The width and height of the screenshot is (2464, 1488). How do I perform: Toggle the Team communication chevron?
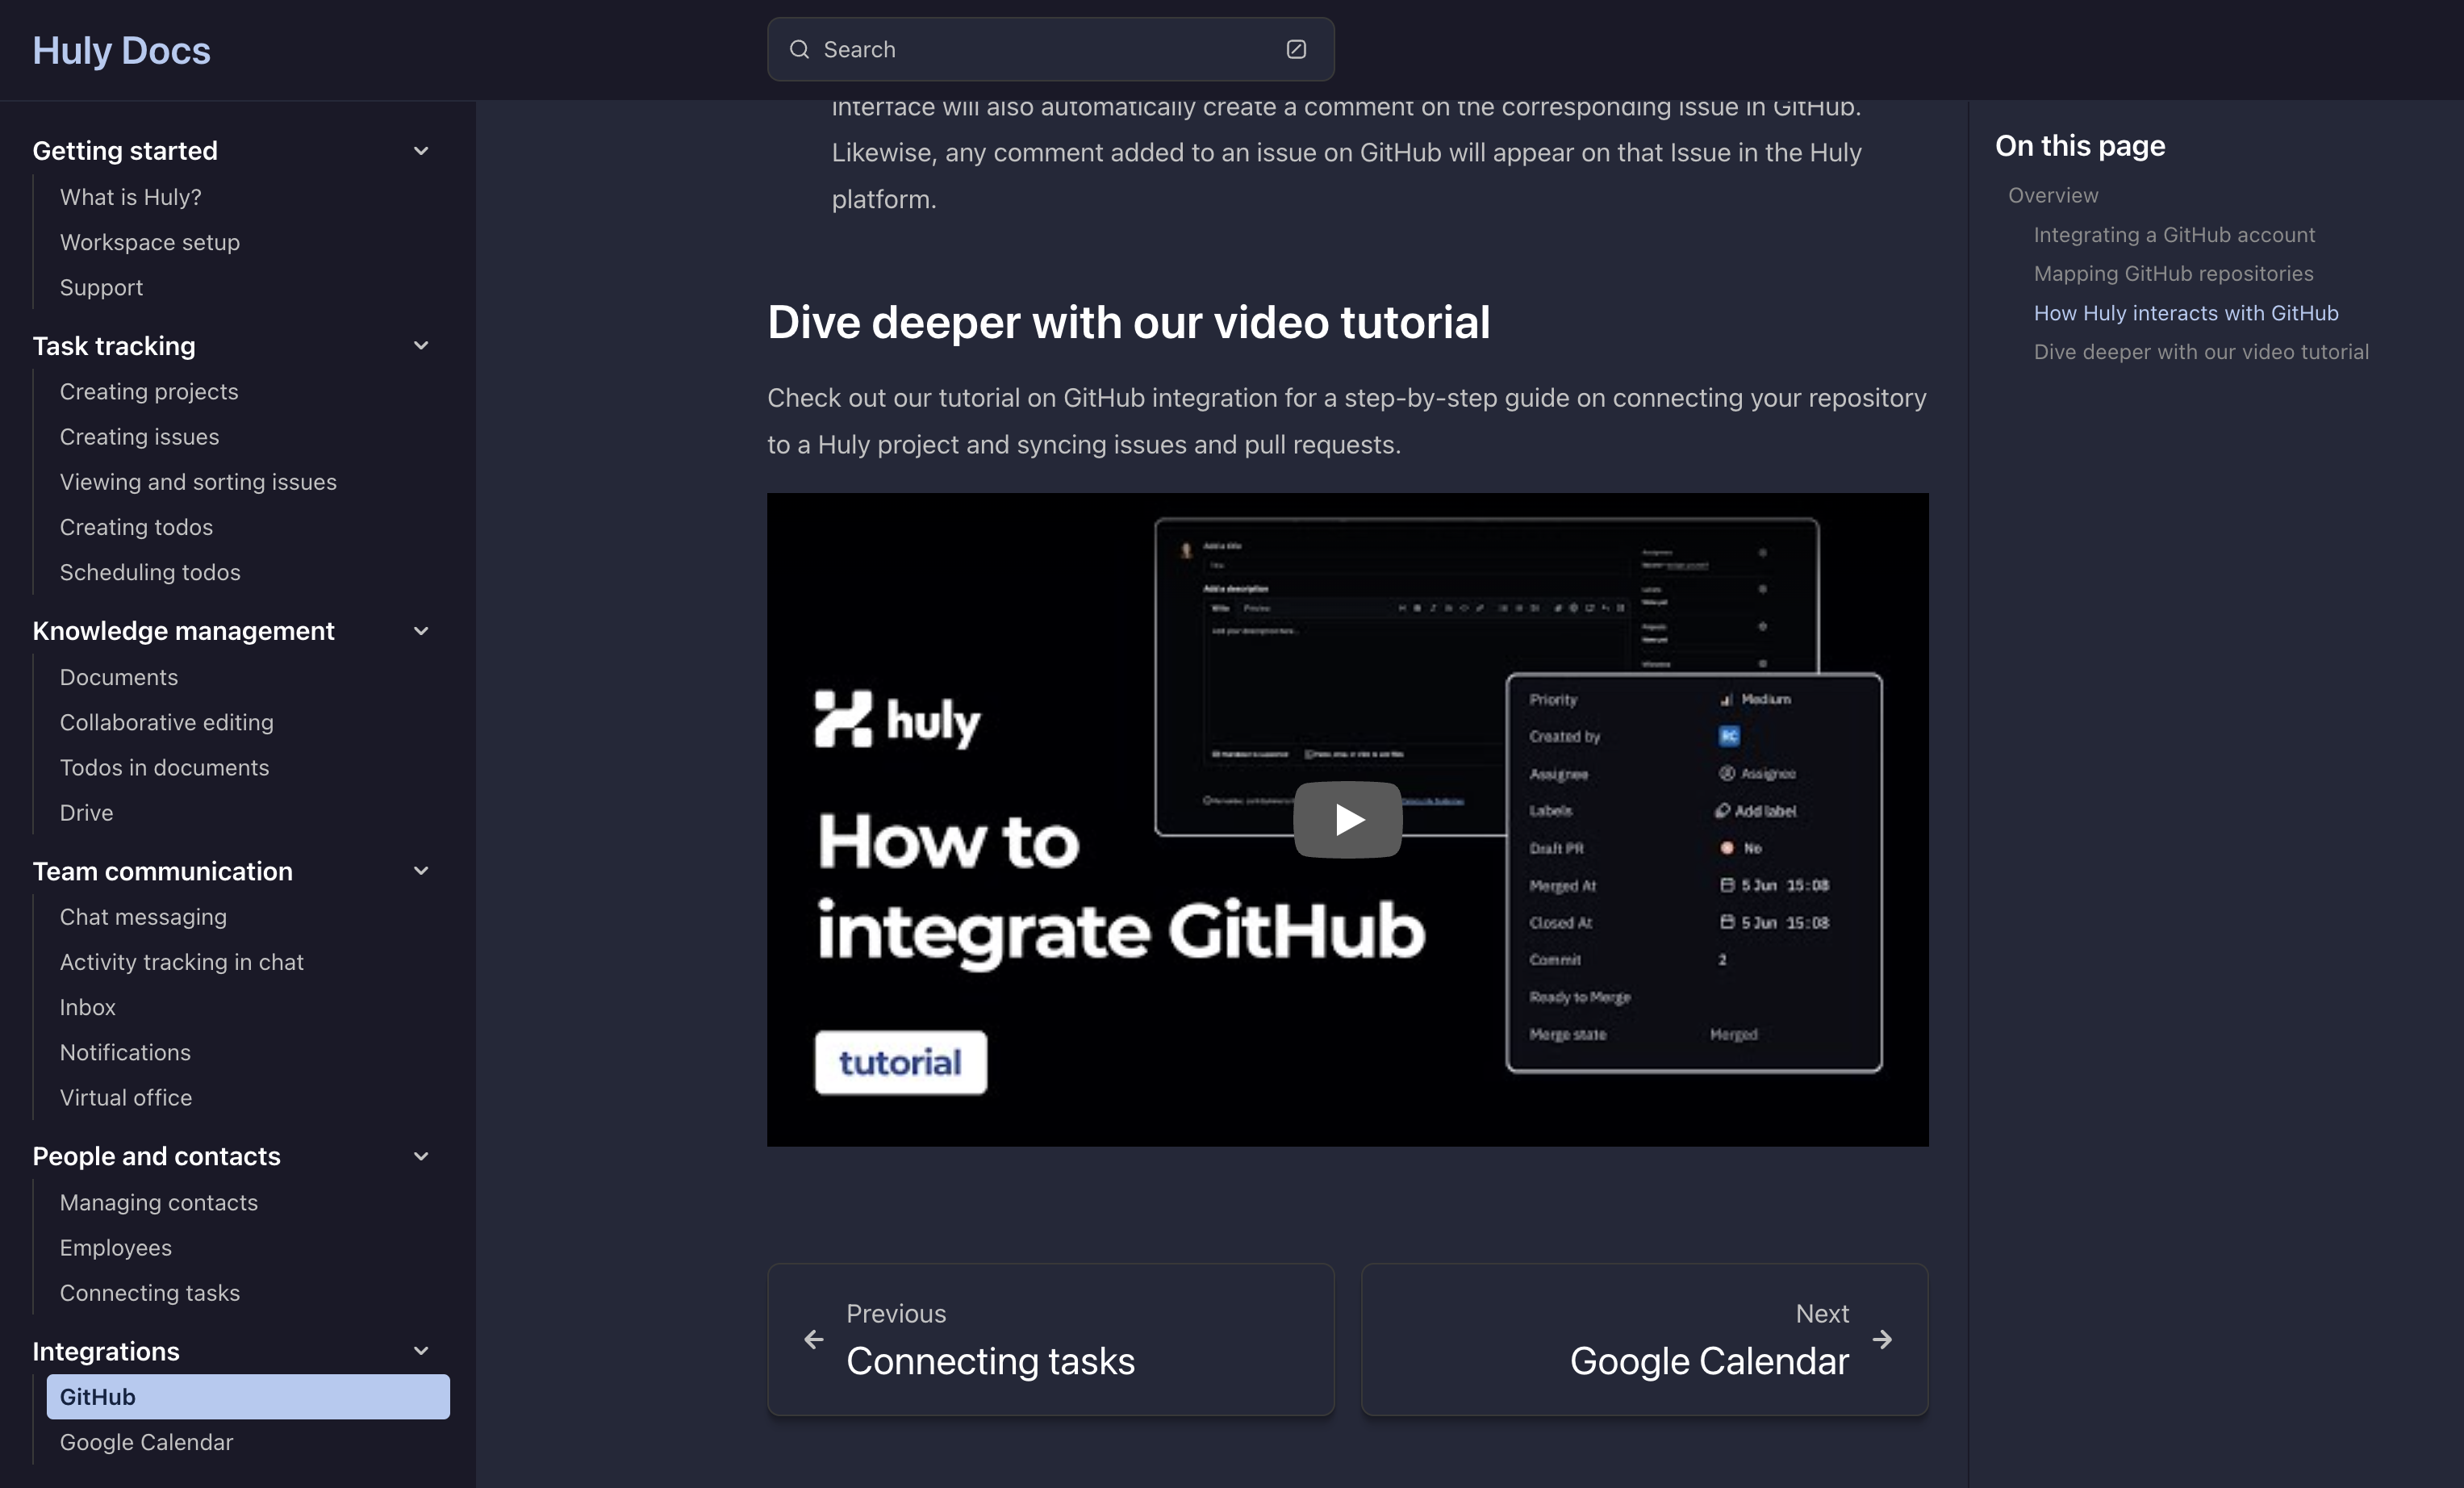pos(421,871)
